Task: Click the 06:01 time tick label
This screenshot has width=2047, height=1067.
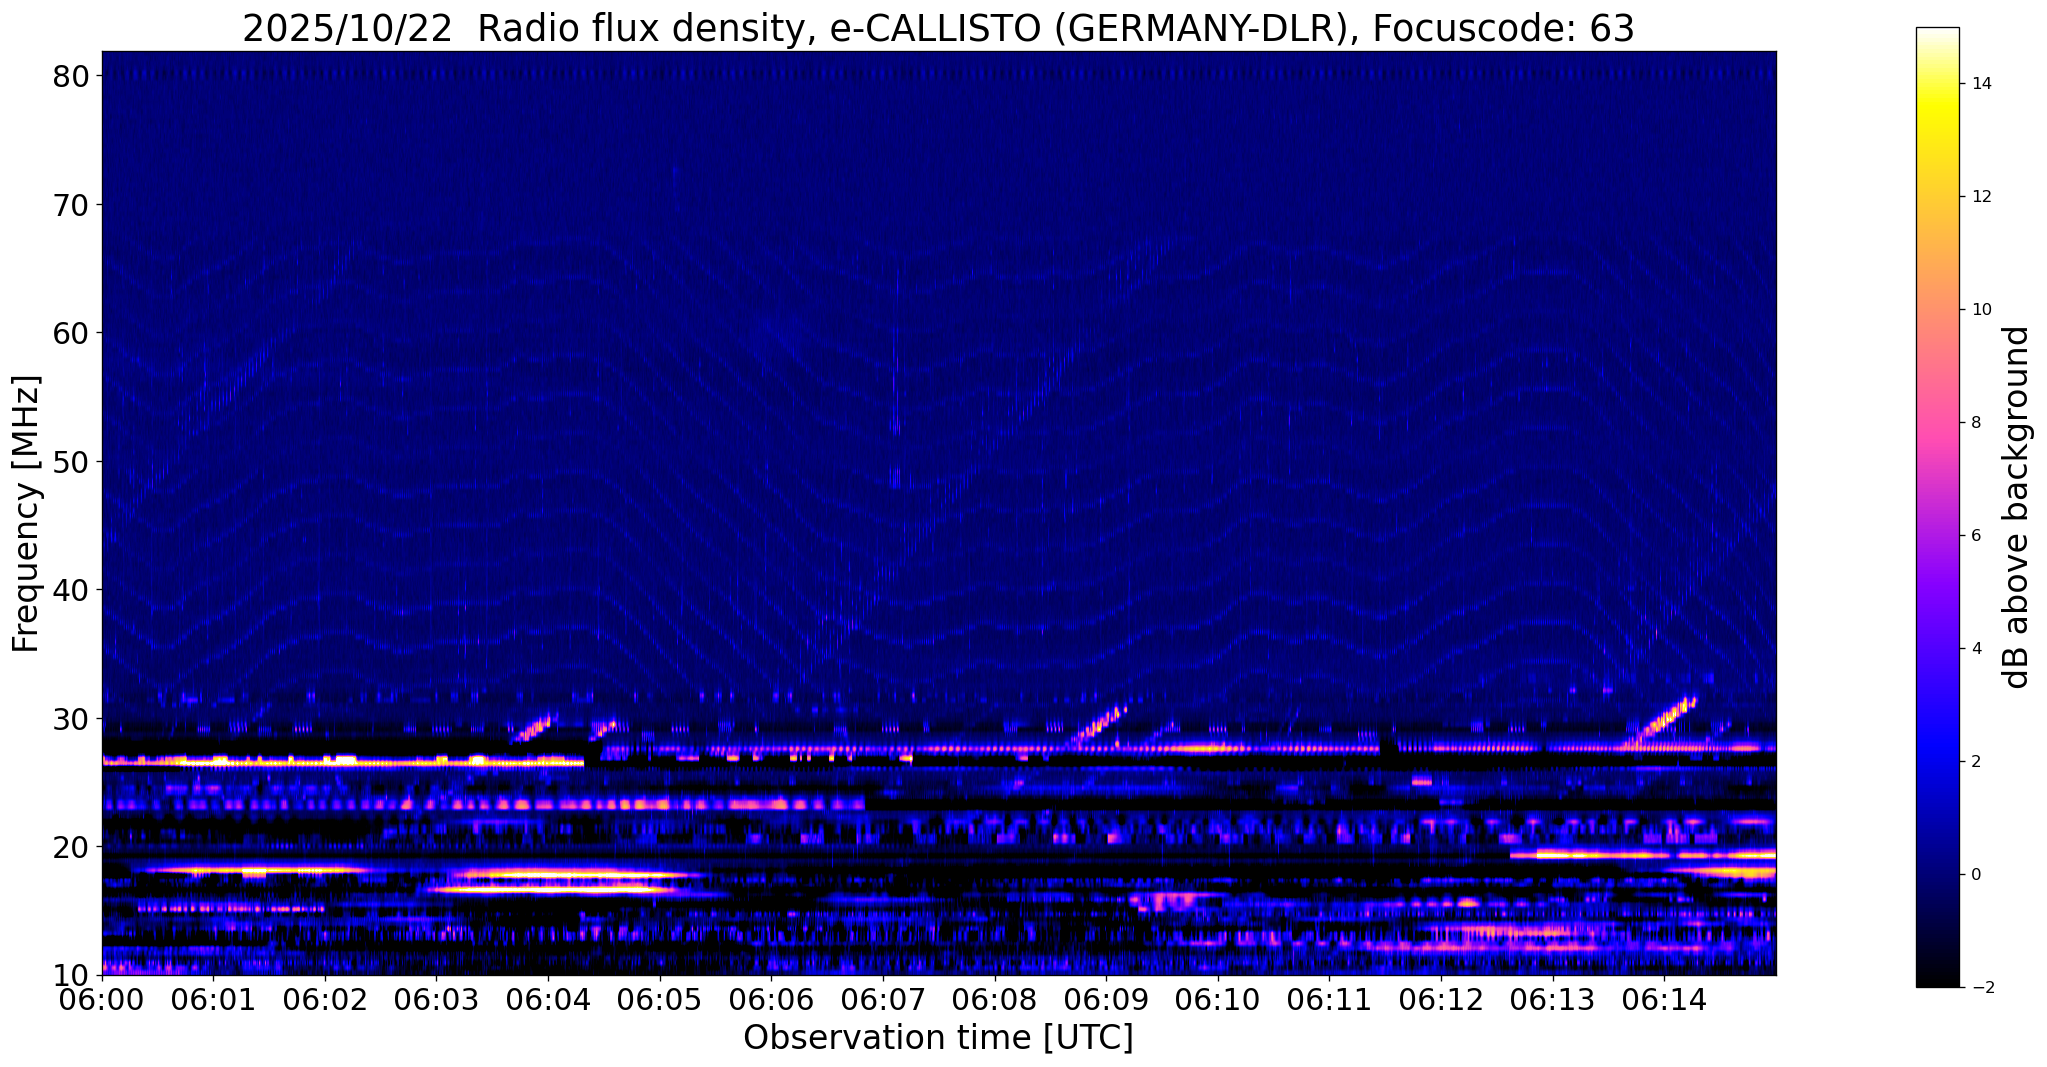Action: coord(213,998)
